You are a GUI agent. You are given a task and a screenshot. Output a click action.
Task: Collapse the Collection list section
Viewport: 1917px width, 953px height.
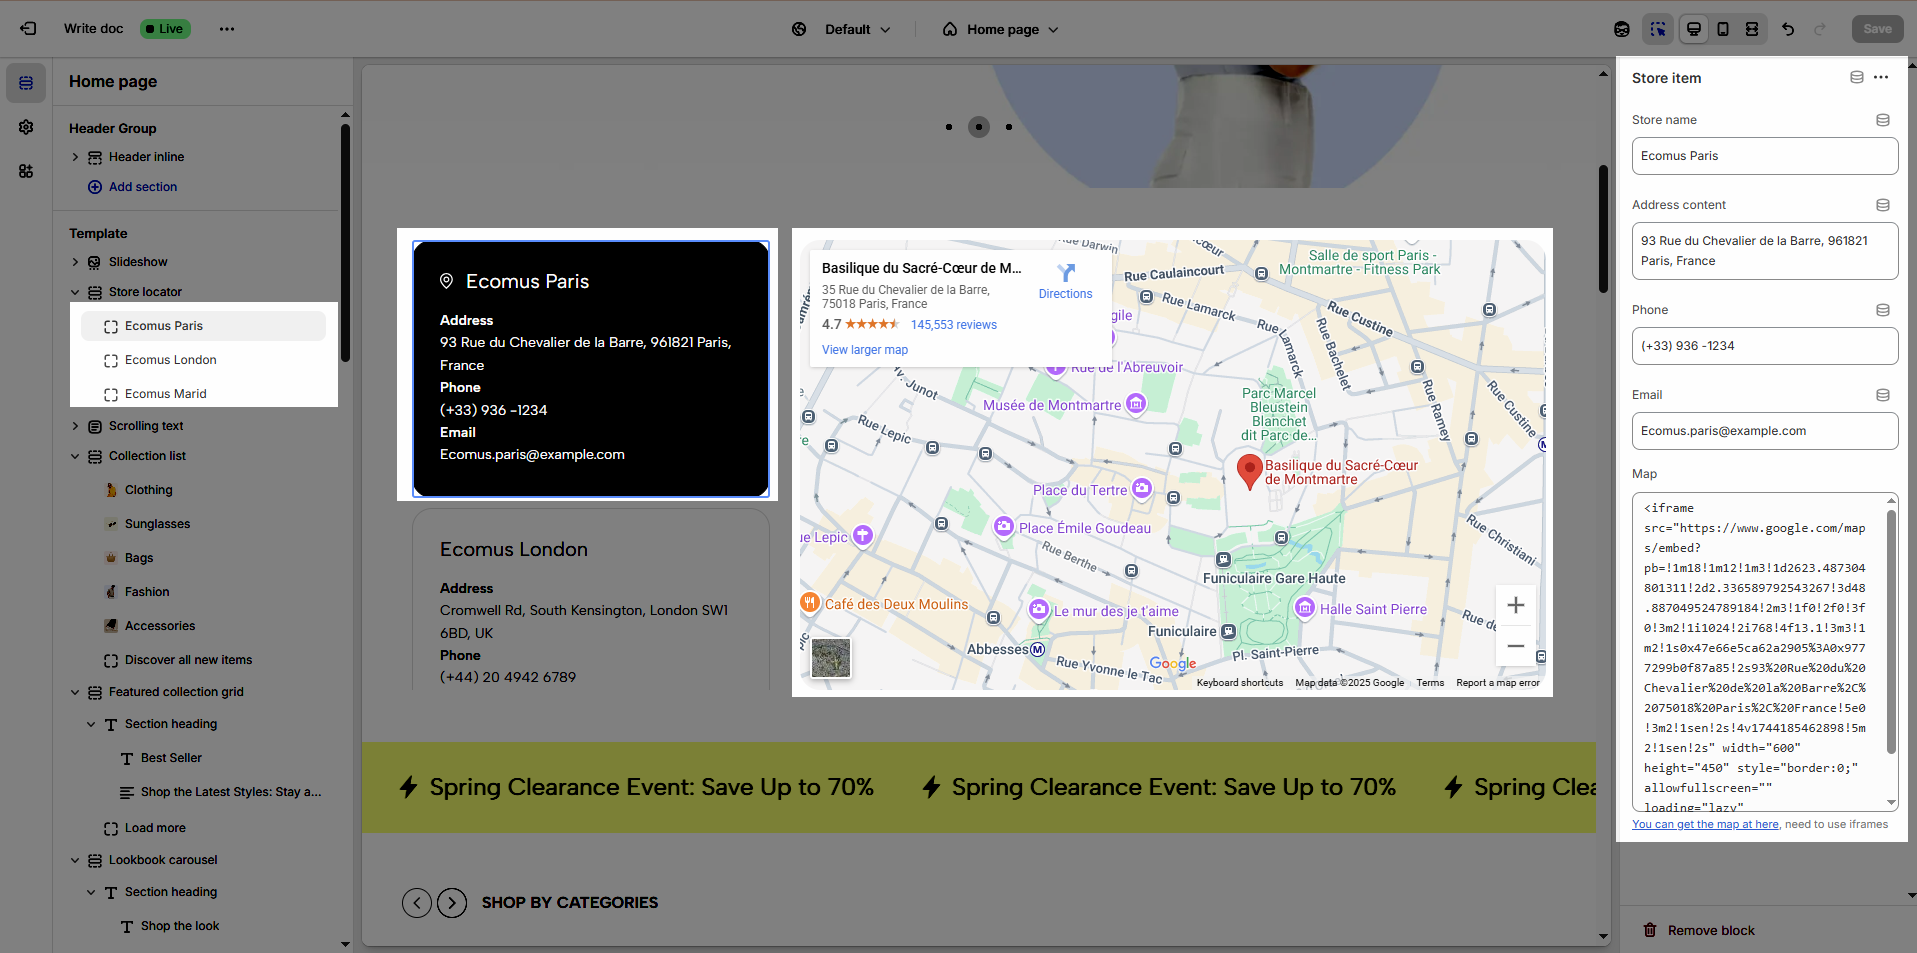pos(75,456)
